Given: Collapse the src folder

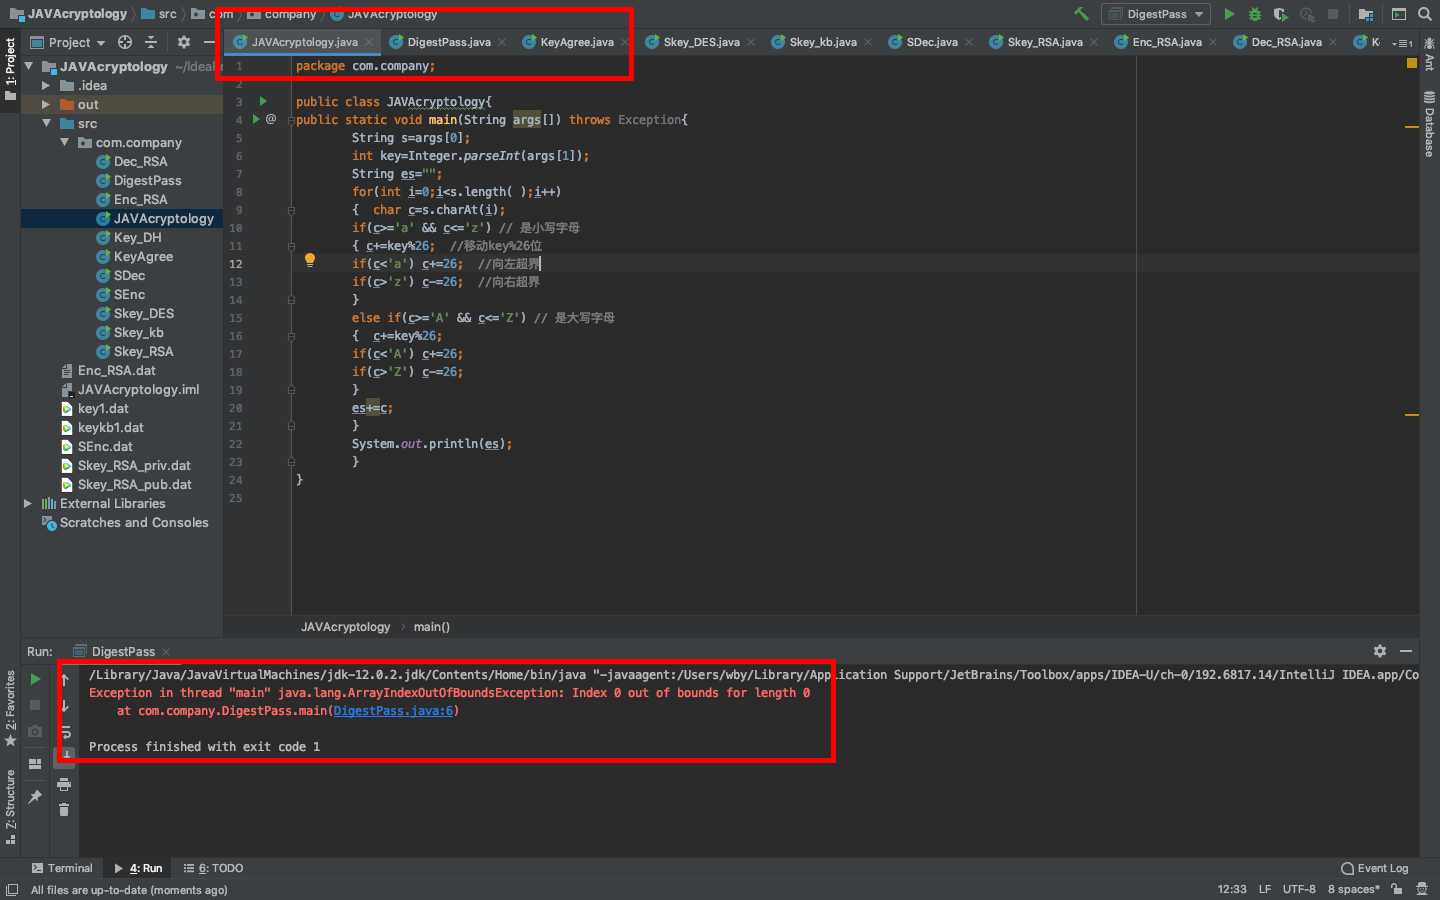Looking at the screenshot, I should pos(46,123).
